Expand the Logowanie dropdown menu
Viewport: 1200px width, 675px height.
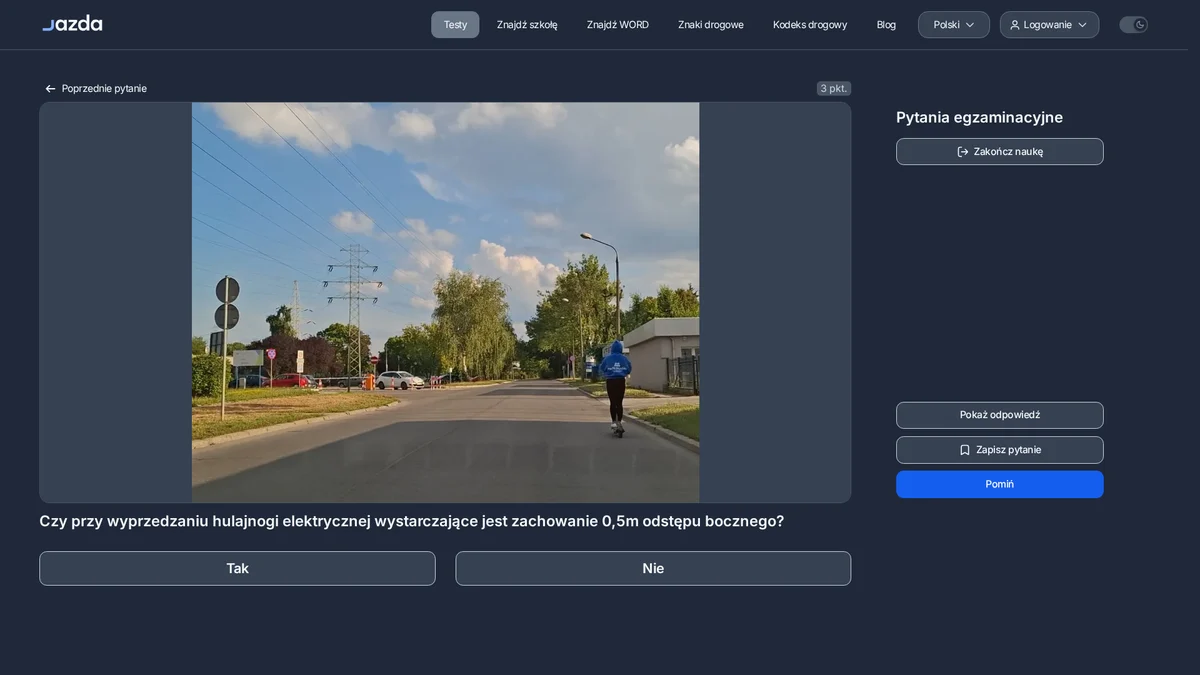(1049, 25)
